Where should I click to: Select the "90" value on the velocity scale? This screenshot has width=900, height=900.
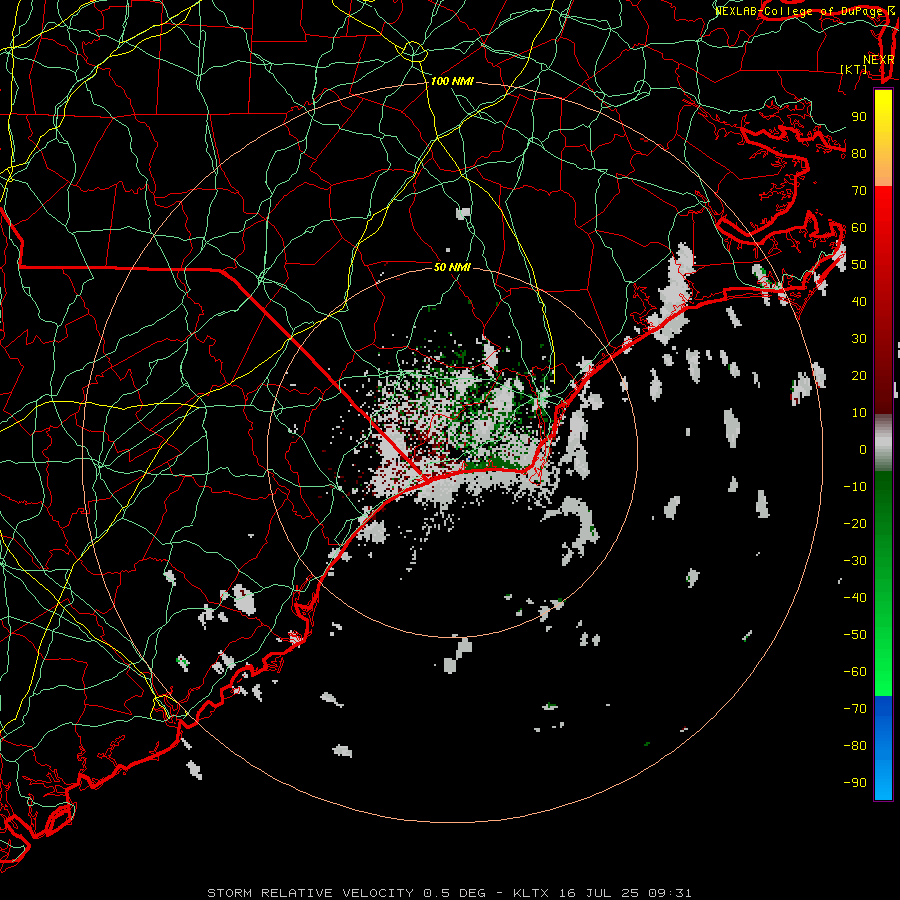coord(859,117)
